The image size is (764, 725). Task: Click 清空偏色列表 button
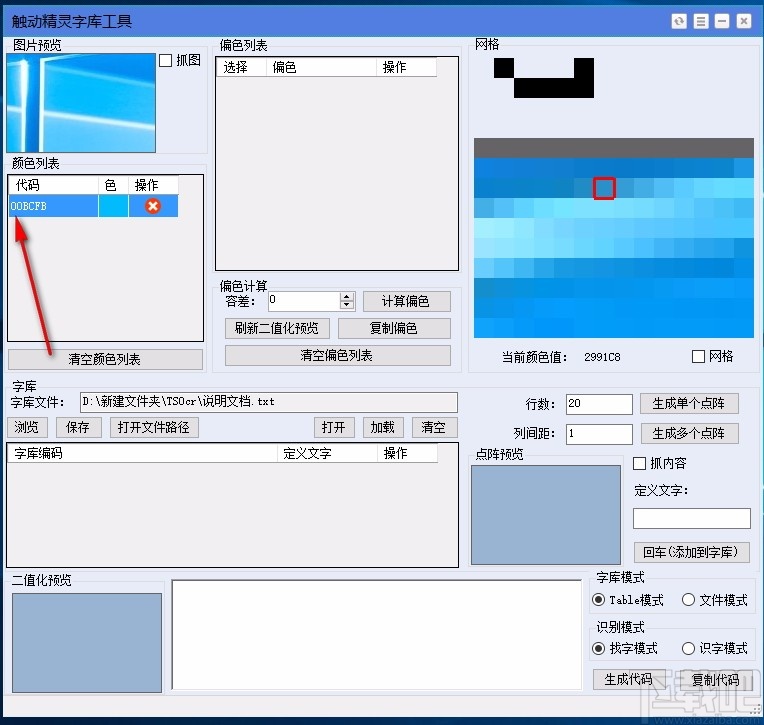tap(337, 356)
